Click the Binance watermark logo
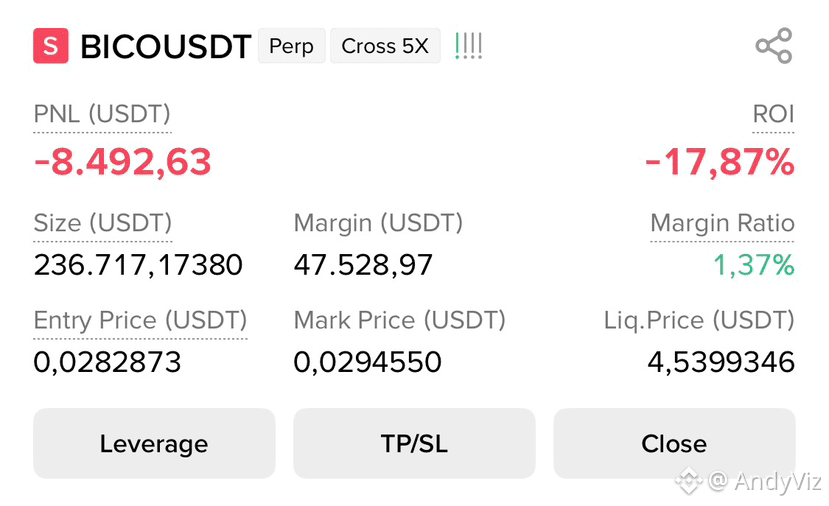 coord(688,481)
